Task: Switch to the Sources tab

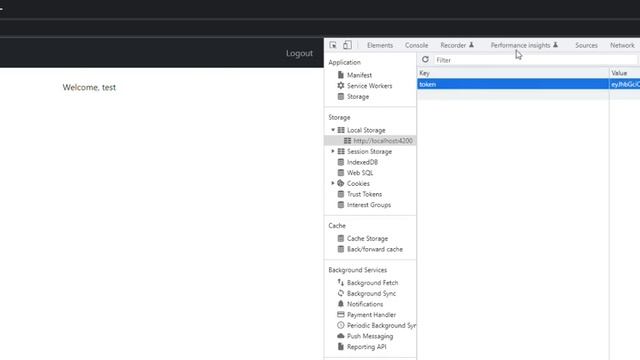Action: click(x=586, y=45)
